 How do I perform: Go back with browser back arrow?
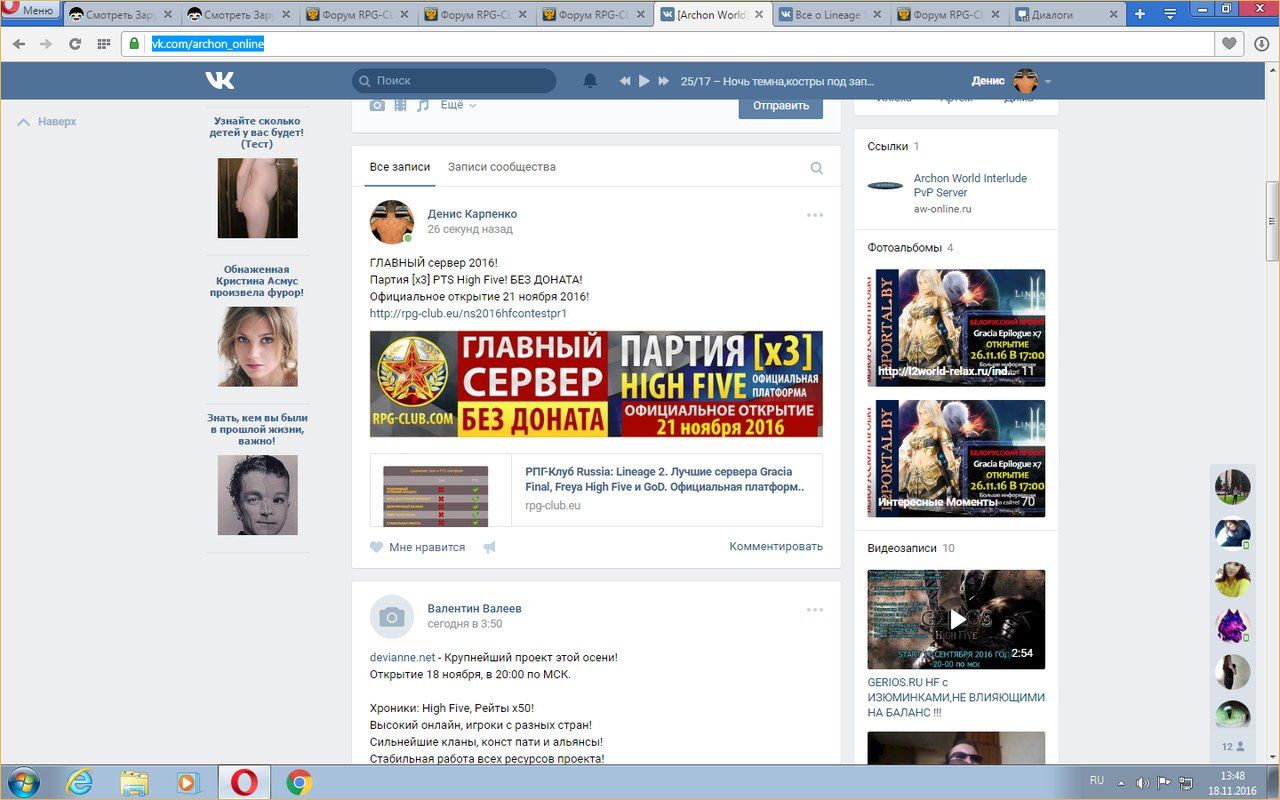click(20, 44)
